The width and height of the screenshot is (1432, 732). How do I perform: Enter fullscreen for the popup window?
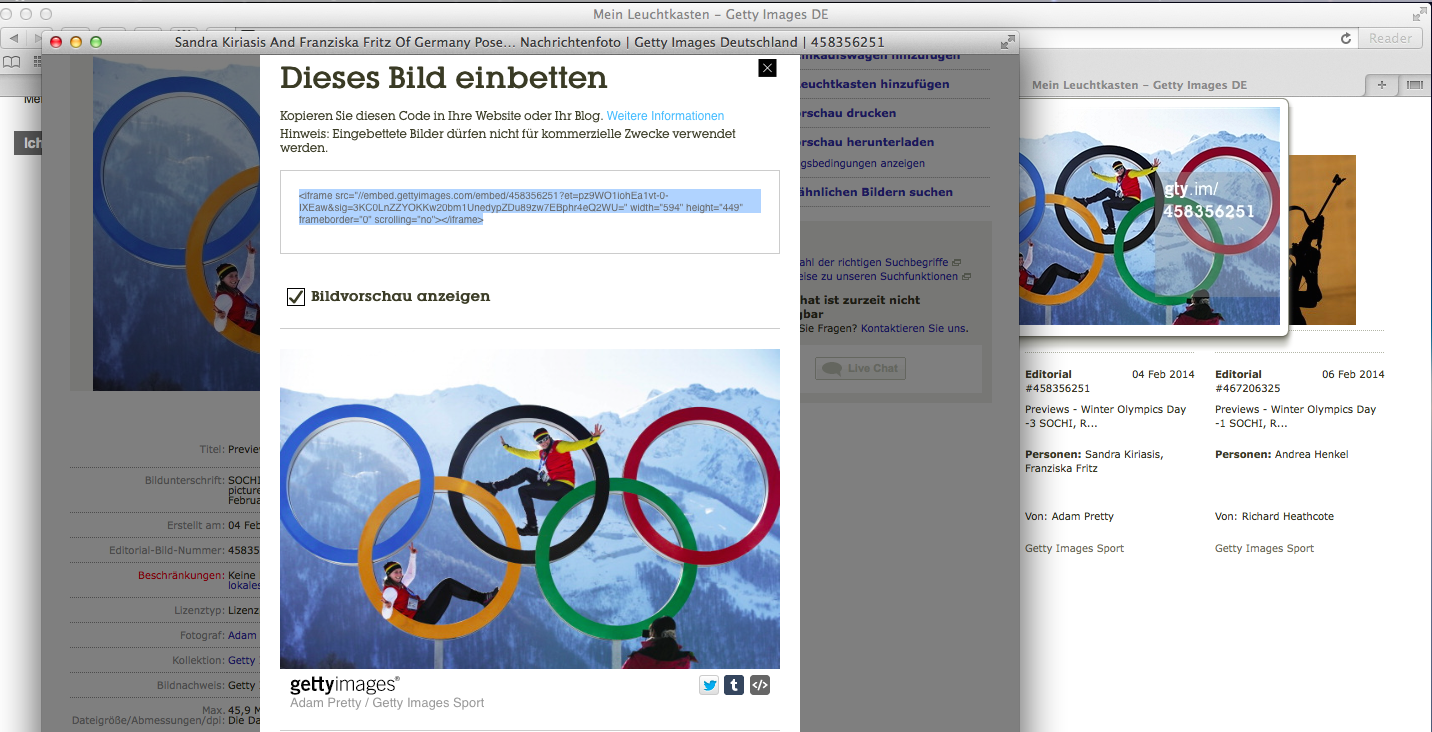pyautogui.click(x=1007, y=42)
